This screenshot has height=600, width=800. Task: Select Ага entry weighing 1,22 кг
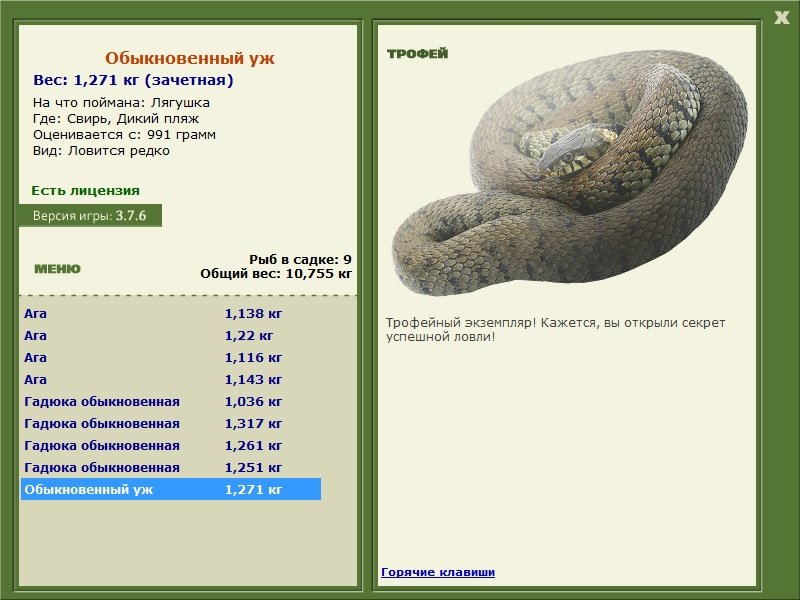[171, 335]
